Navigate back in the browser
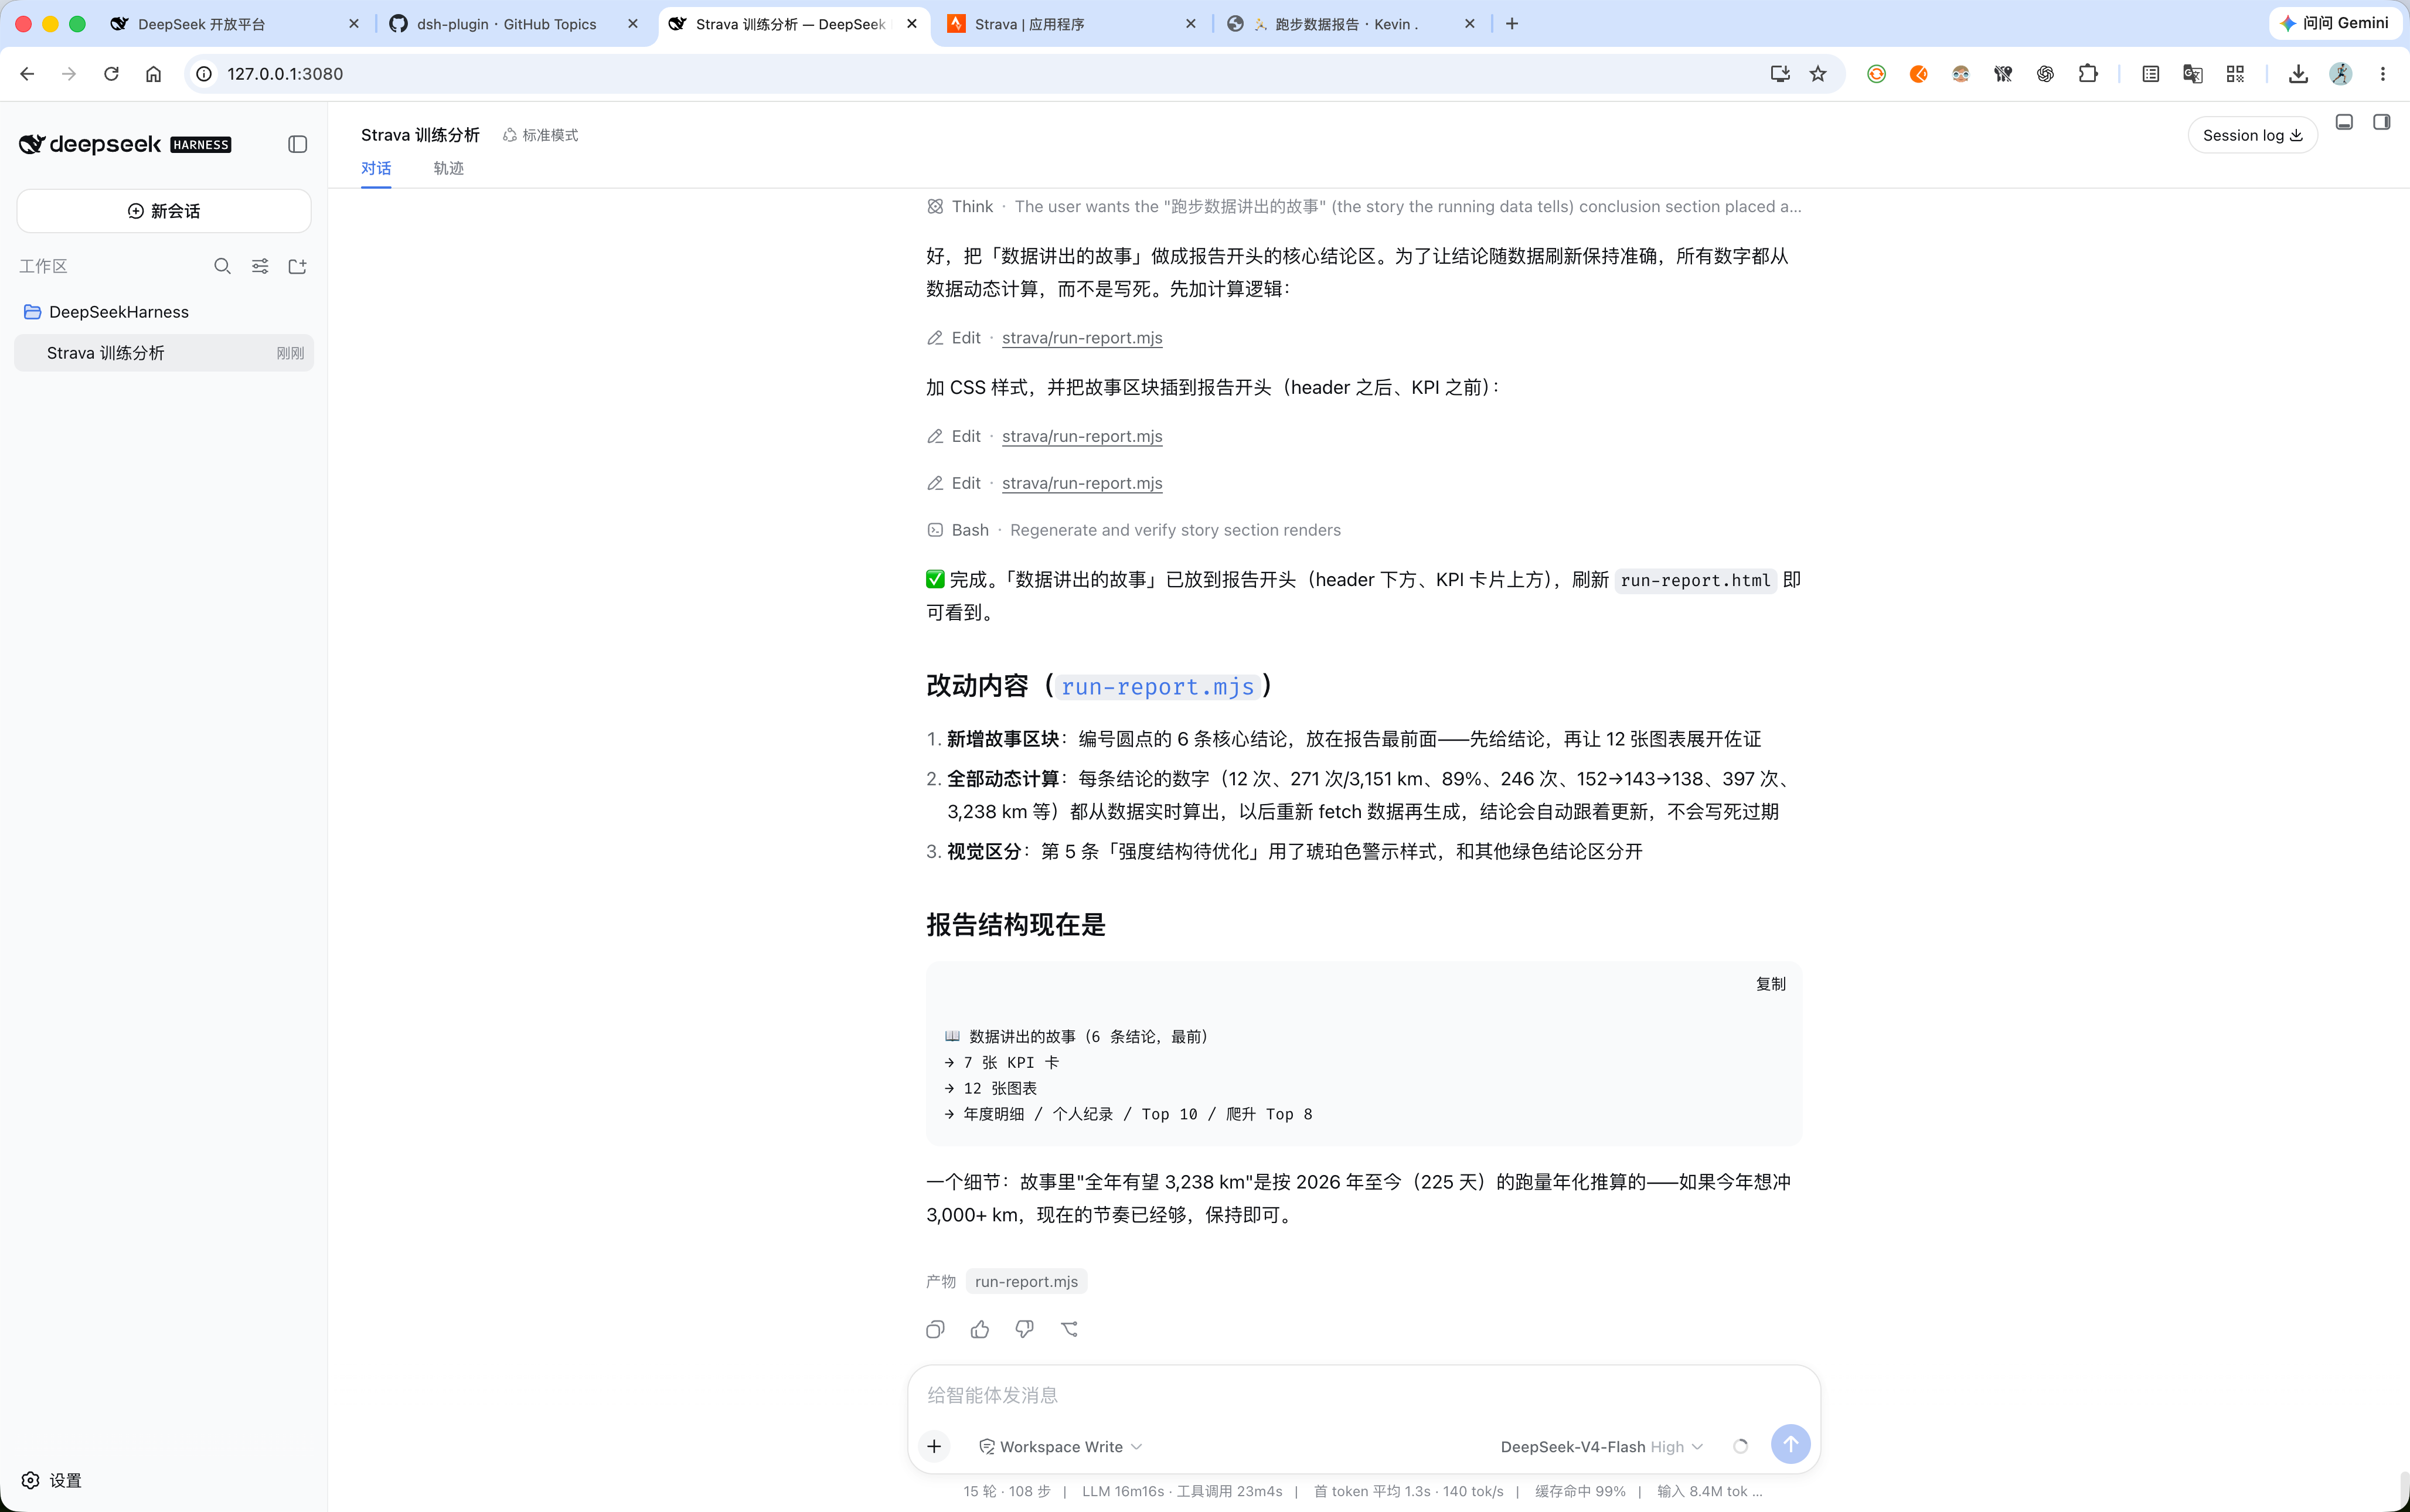Image resolution: width=2410 pixels, height=1512 pixels. click(27, 74)
